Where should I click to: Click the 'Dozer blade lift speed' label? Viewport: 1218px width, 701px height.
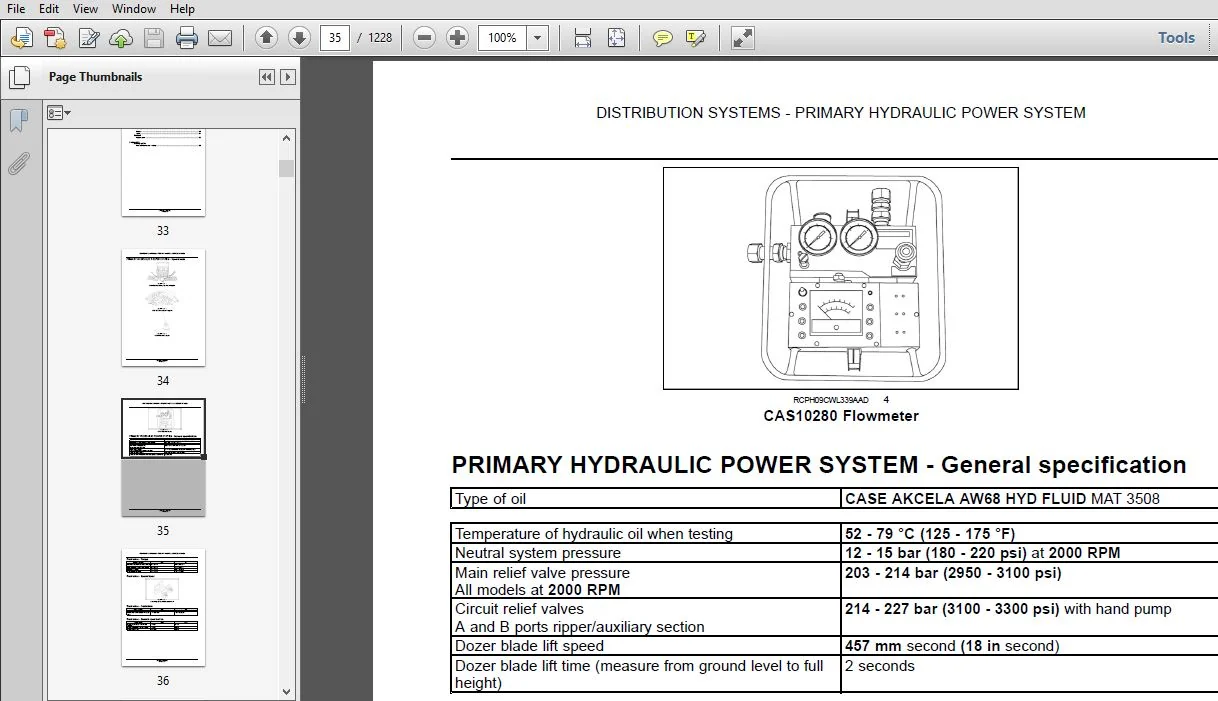point(529,646)
